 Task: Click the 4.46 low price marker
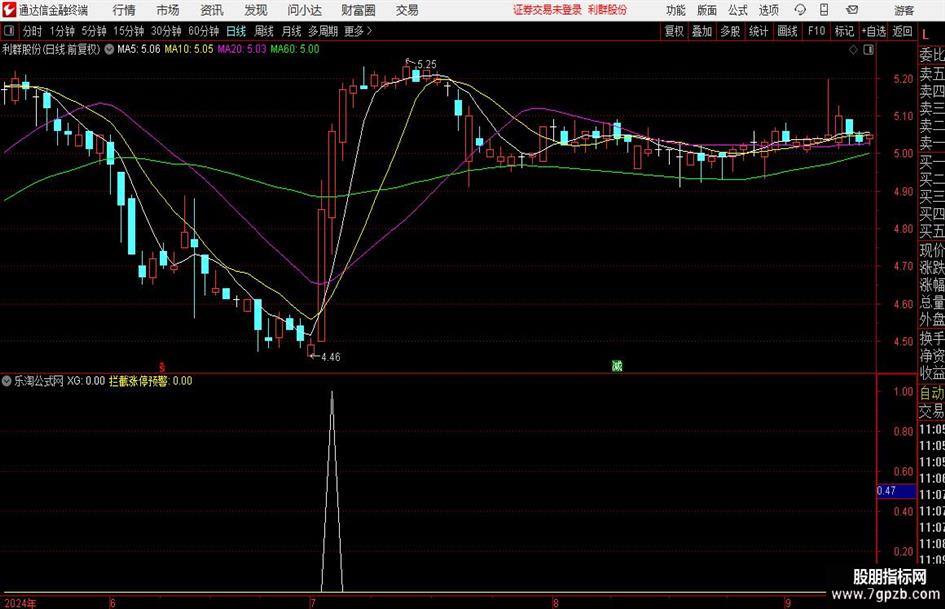[330, 357]
